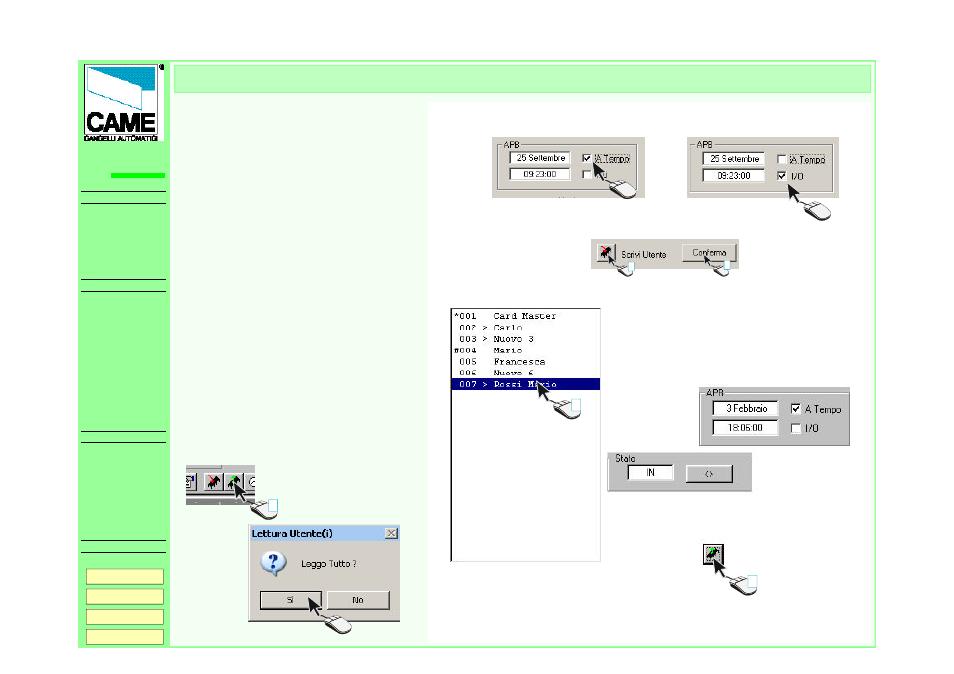The width and height of the screenshot is (954, 674).
Task: Click the icon button beside the Scrivi Utente label
Action: click(605, 252)
